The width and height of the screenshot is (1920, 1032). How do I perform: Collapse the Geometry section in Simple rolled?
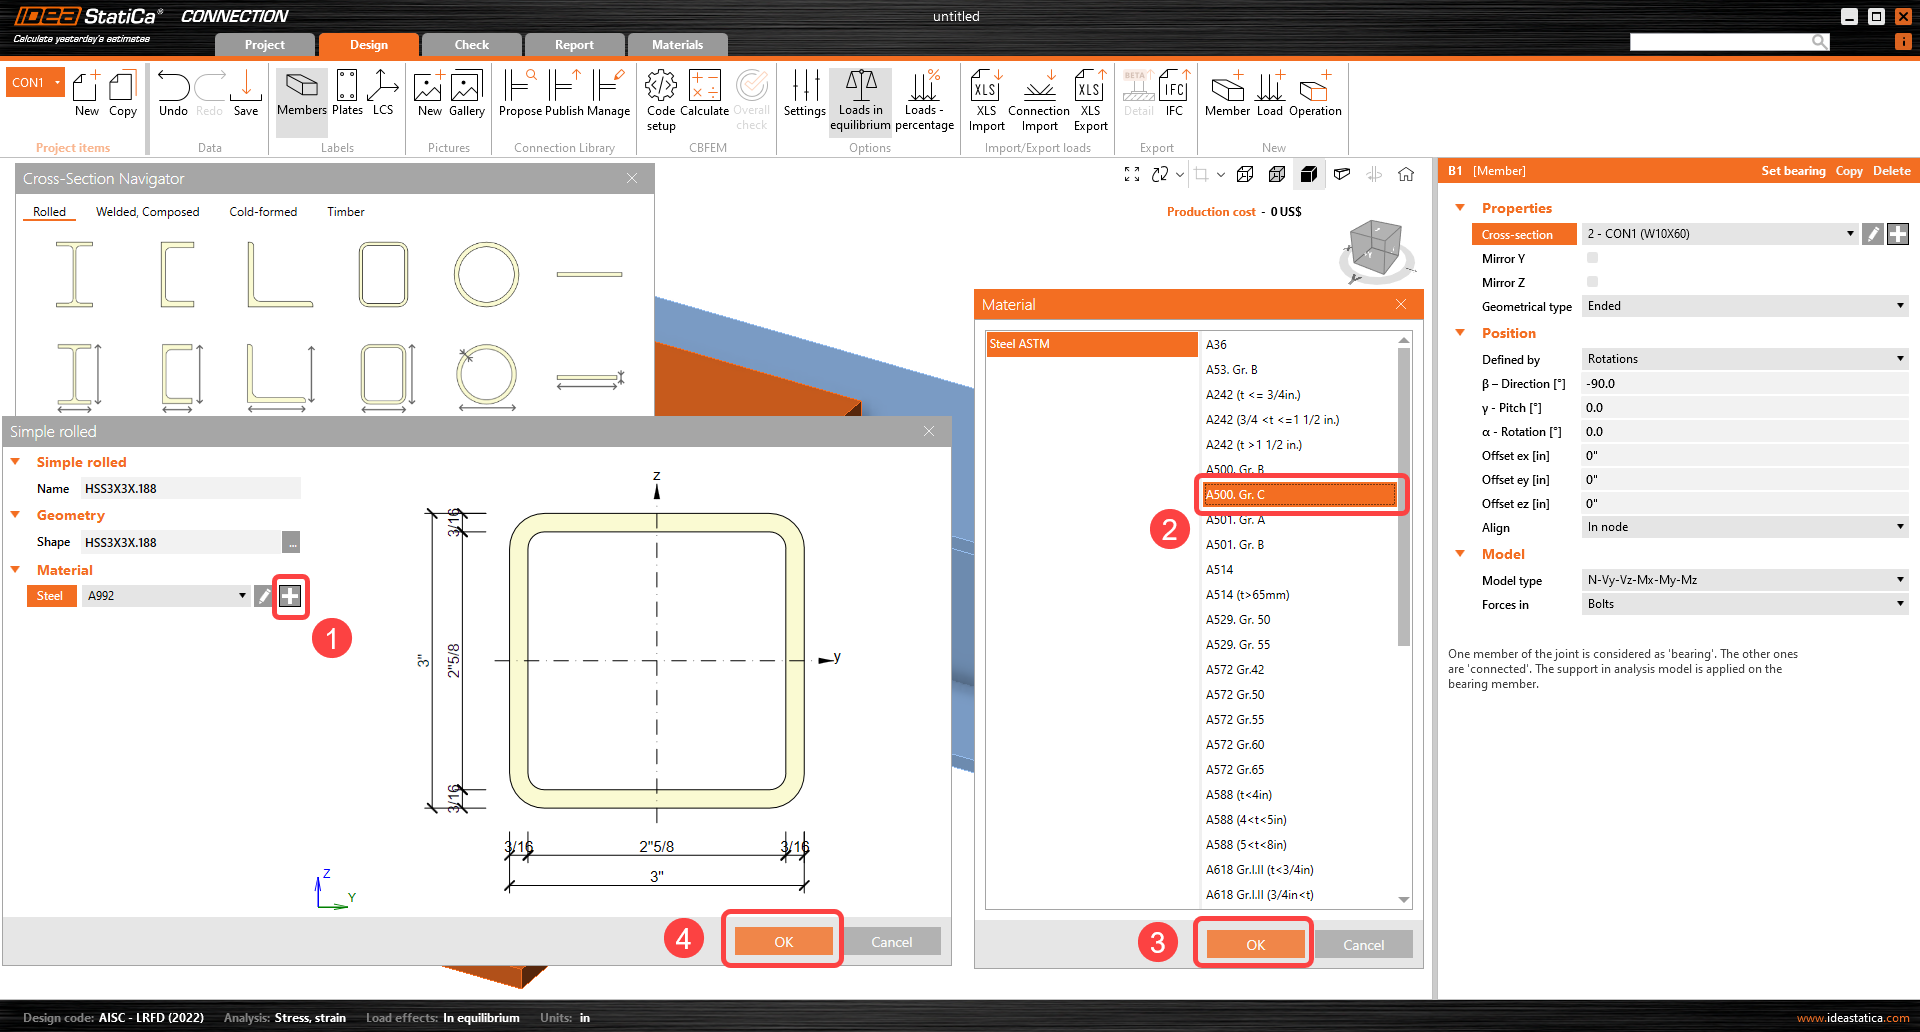click(x=15, y=514)
